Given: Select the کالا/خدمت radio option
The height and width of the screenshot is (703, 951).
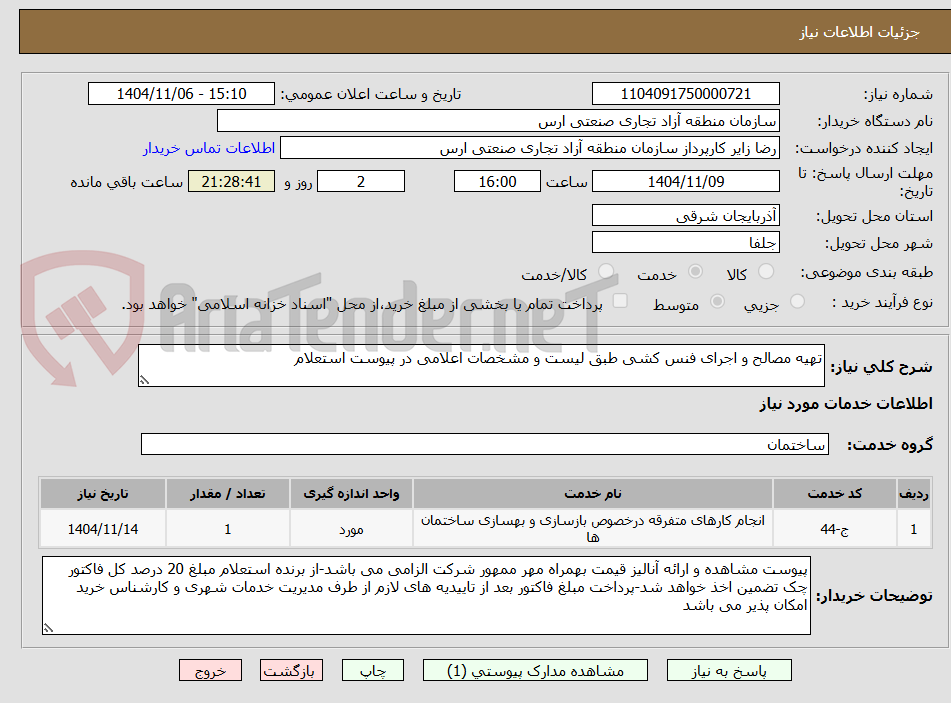Looking at the screenshot, I should [x=604, y=269].
